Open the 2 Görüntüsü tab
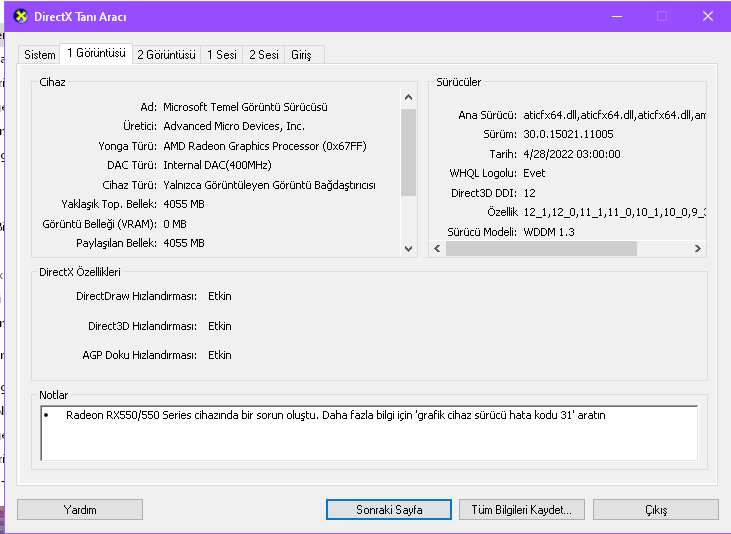Viewport: 731px width, 534px height. (x=166, y=55)
